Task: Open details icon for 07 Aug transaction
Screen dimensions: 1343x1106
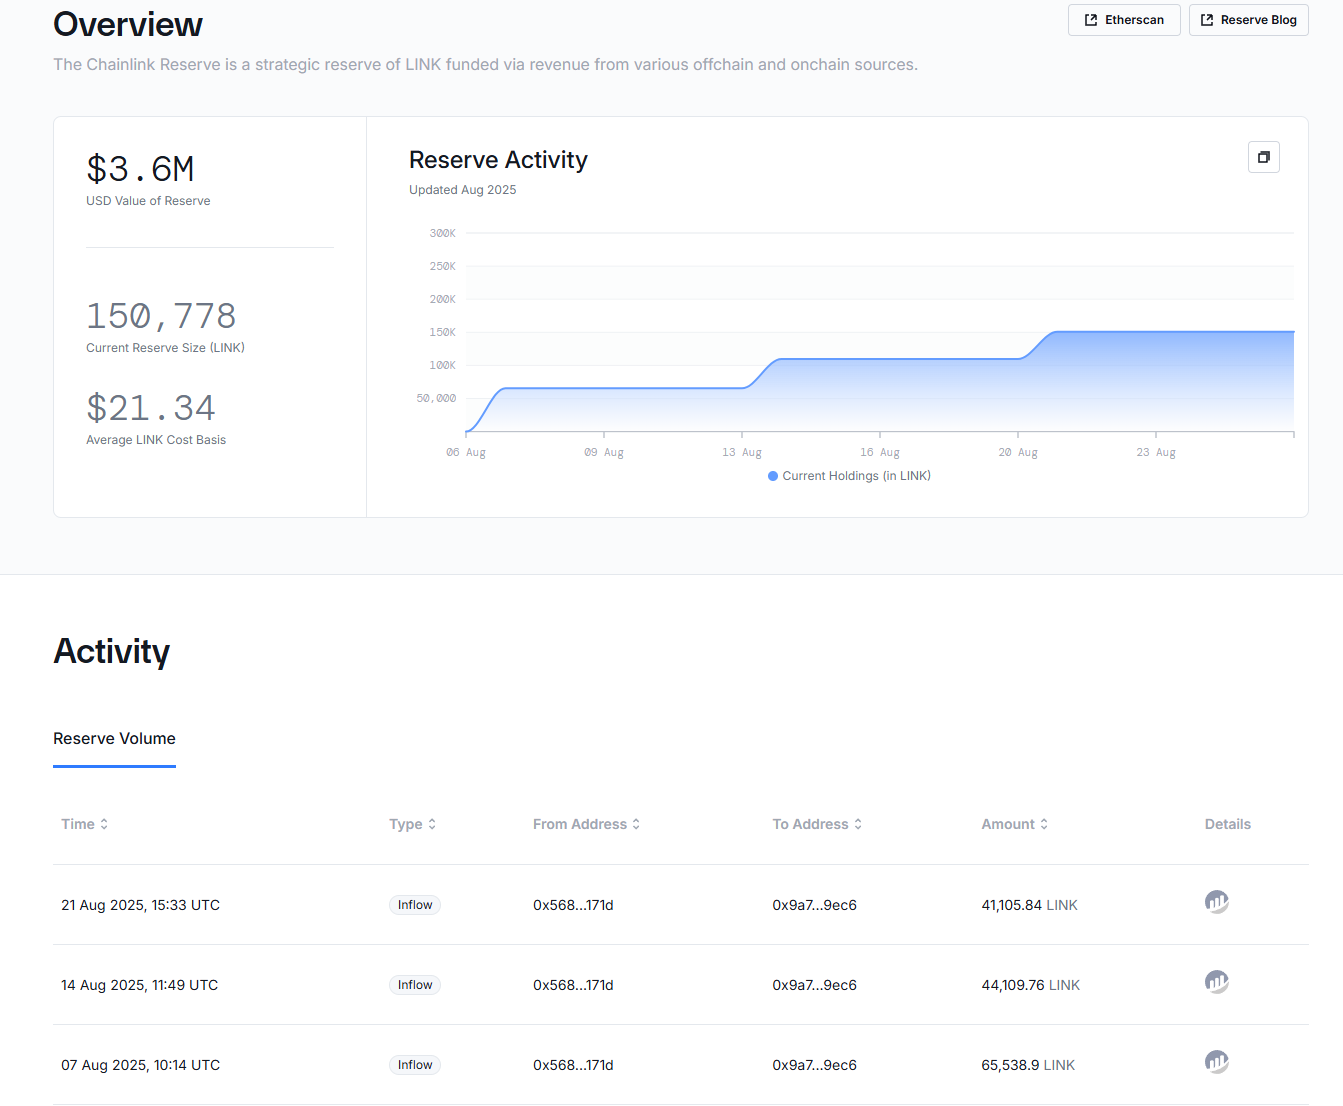Action: (1216, 1062)
